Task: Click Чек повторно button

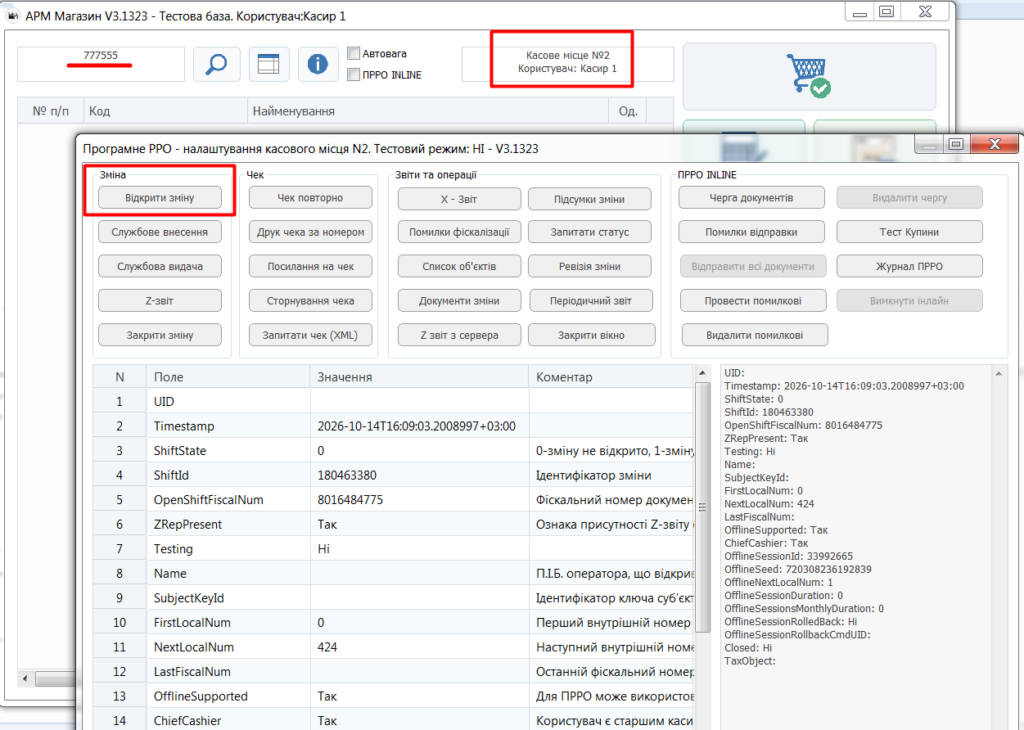Action: [310, 198]
